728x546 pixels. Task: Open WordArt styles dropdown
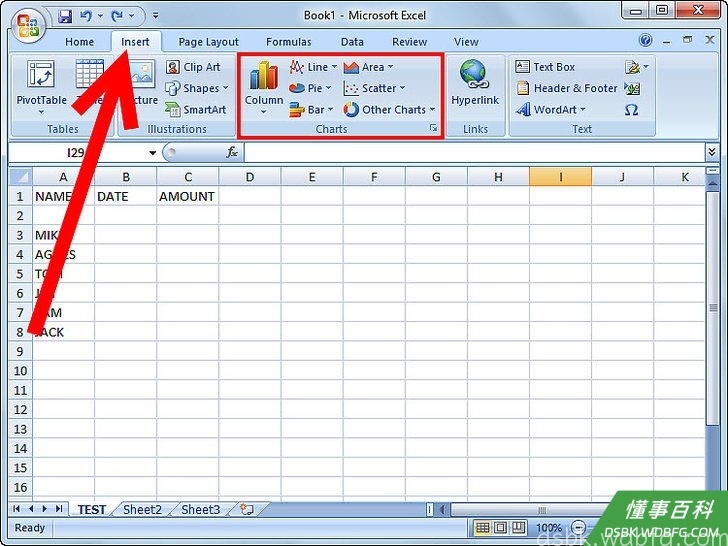pos(551,110)
